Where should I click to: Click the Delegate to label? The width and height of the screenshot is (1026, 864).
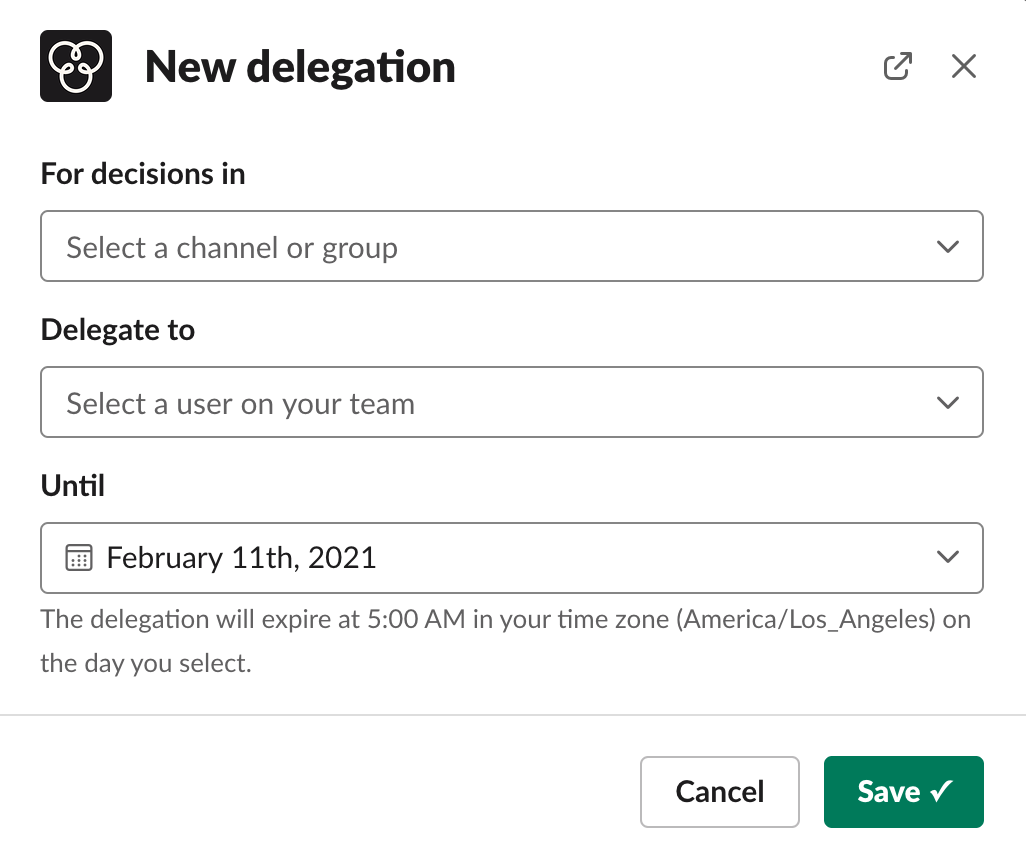[117, 329]
